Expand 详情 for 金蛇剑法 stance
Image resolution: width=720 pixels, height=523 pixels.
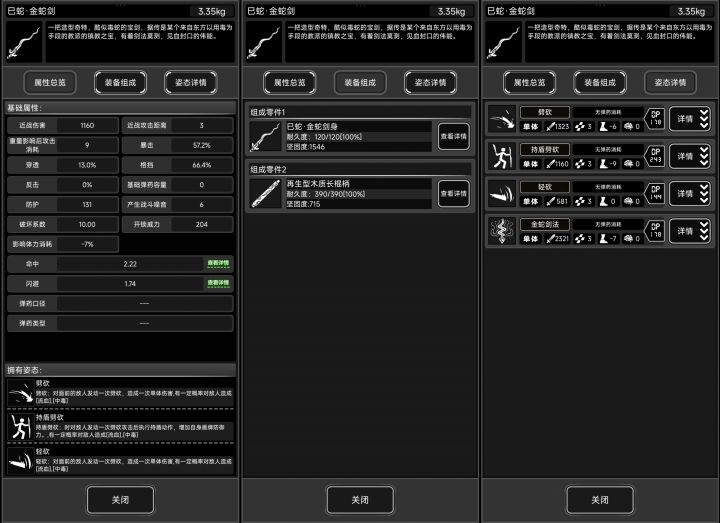pyautogui.click(x=690, y=231)
